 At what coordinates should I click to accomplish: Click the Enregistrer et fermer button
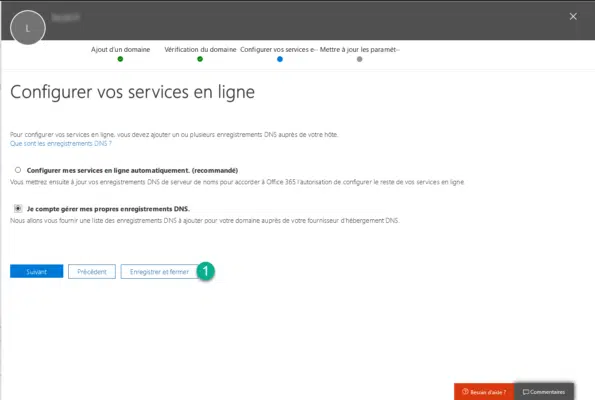(159, 272)
